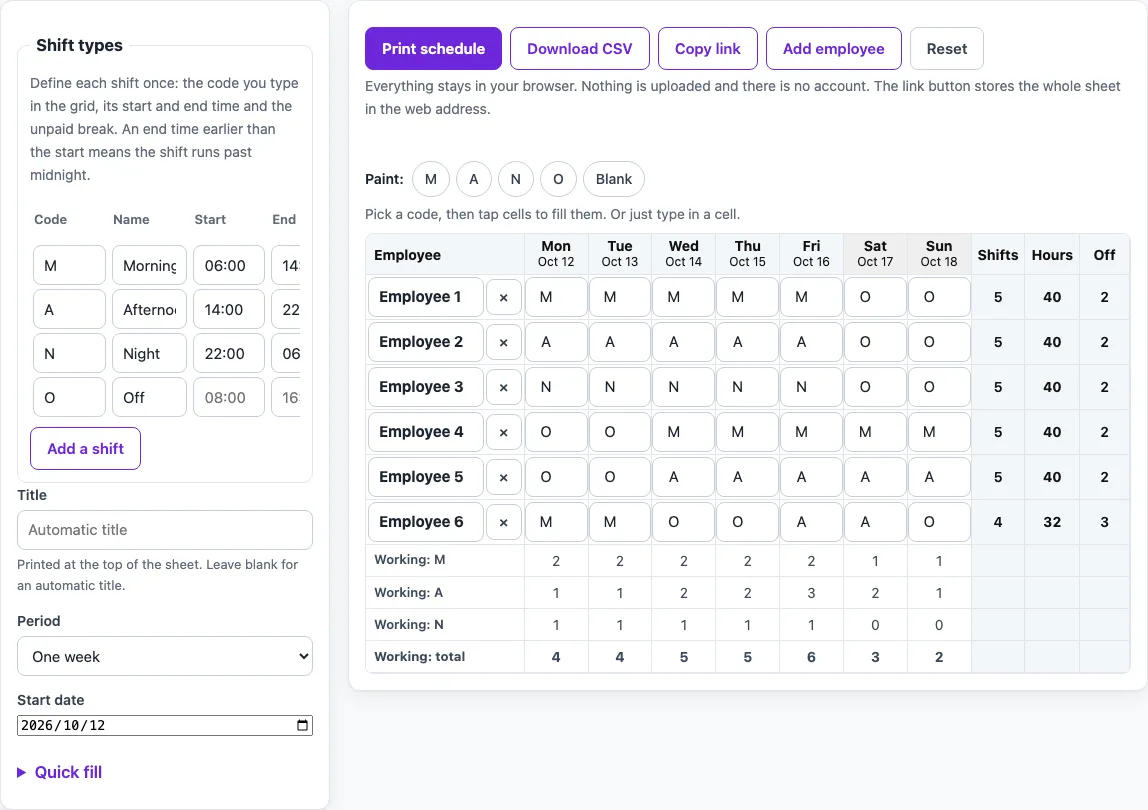The width and height of the screenshot is (1148, 810).
Task: Click Employee 1's Monday cell
Action: tap(556, 297)
